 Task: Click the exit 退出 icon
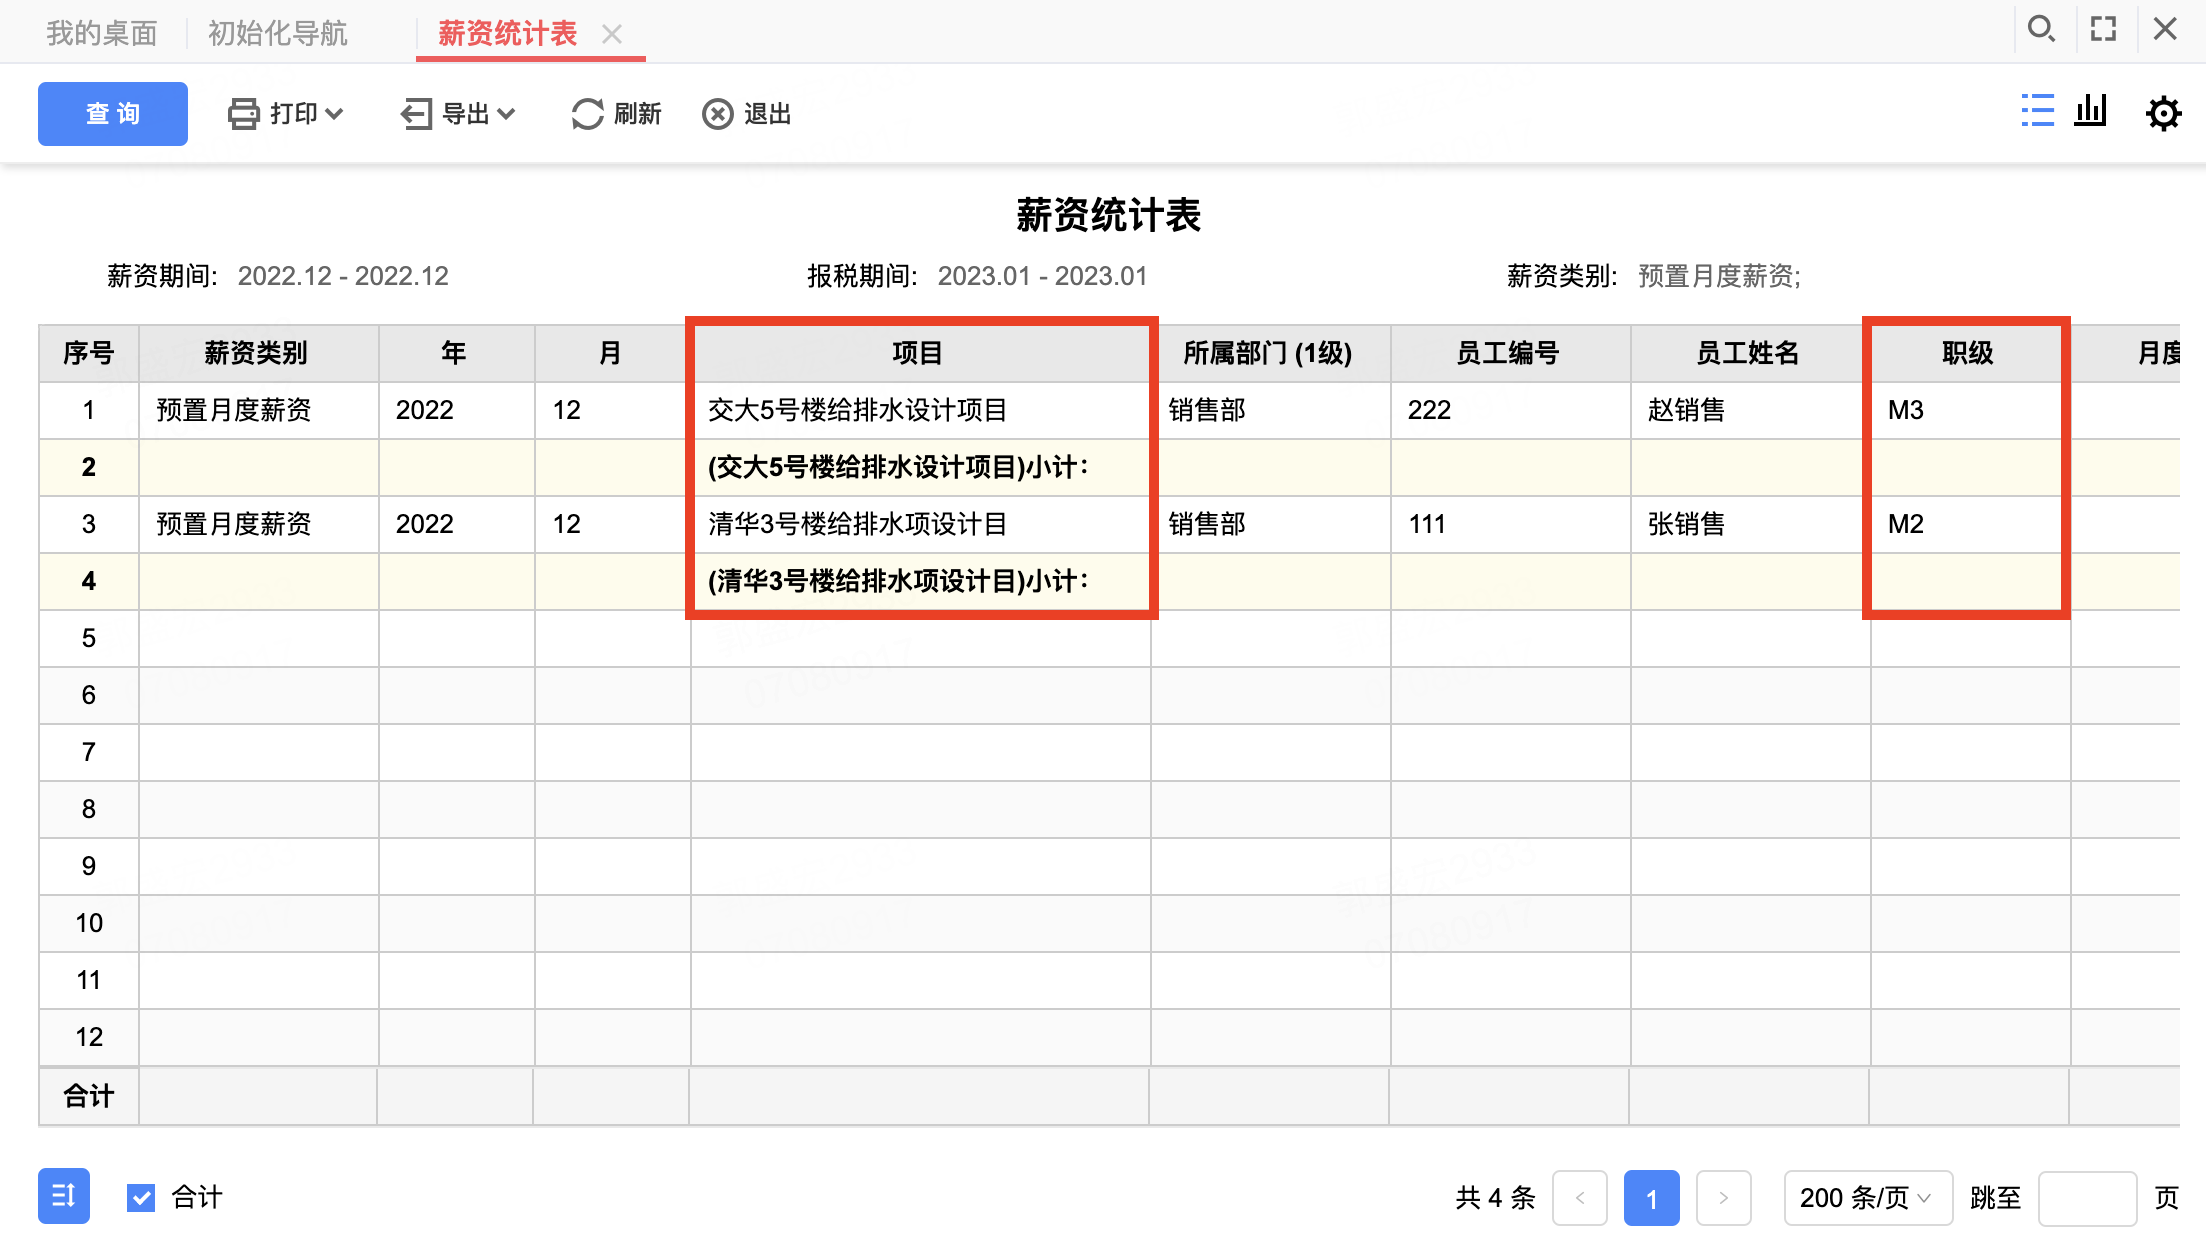(x=717, y=114)
